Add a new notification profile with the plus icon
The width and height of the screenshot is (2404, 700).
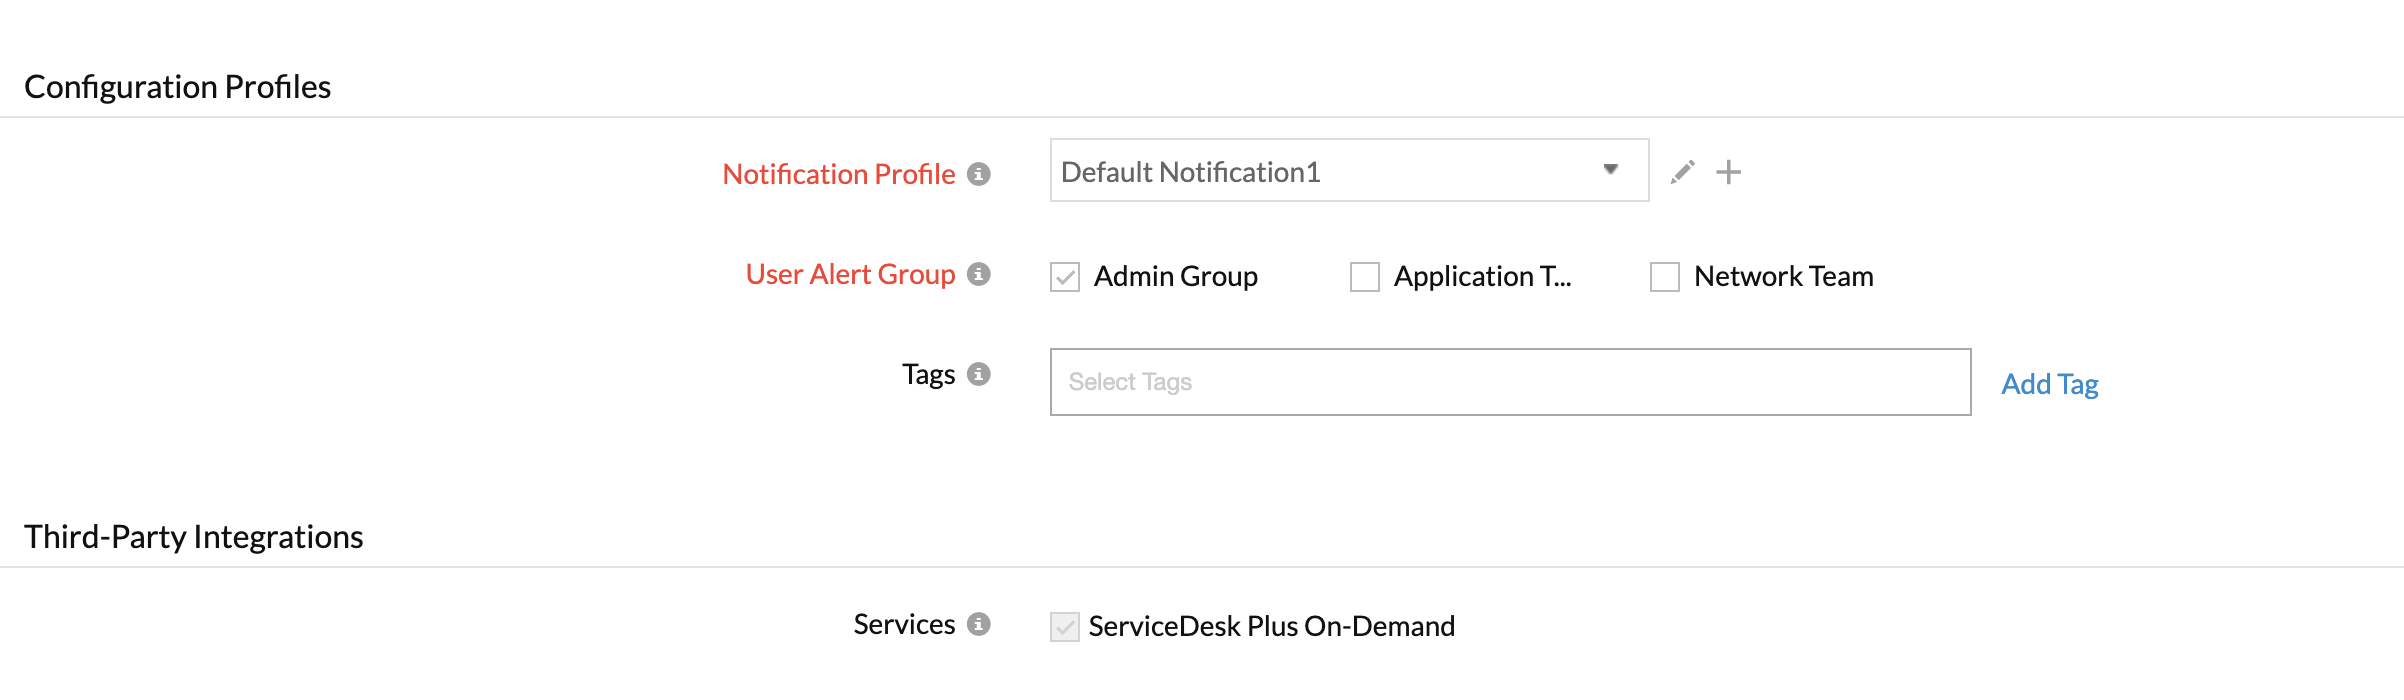[x=1728, y=172]
